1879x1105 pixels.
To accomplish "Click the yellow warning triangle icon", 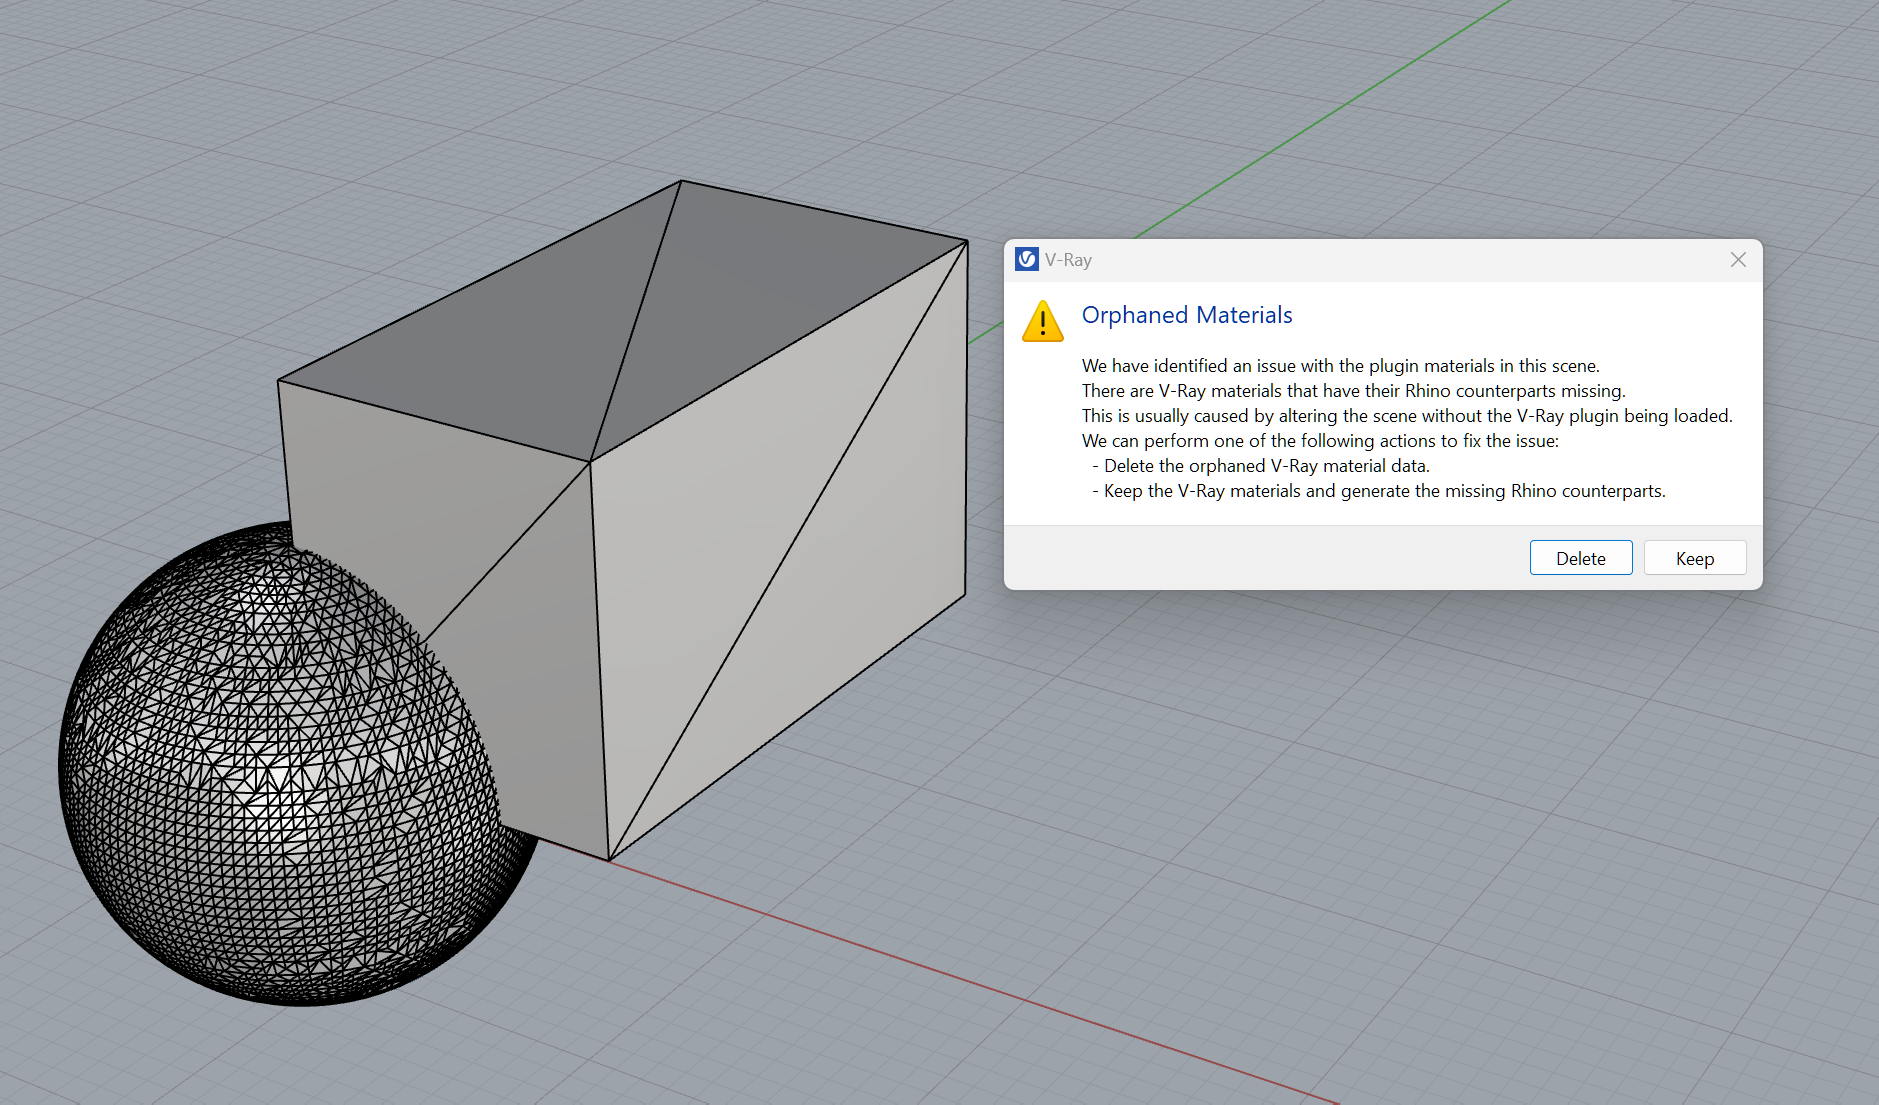I will (x=1042, y=321).
